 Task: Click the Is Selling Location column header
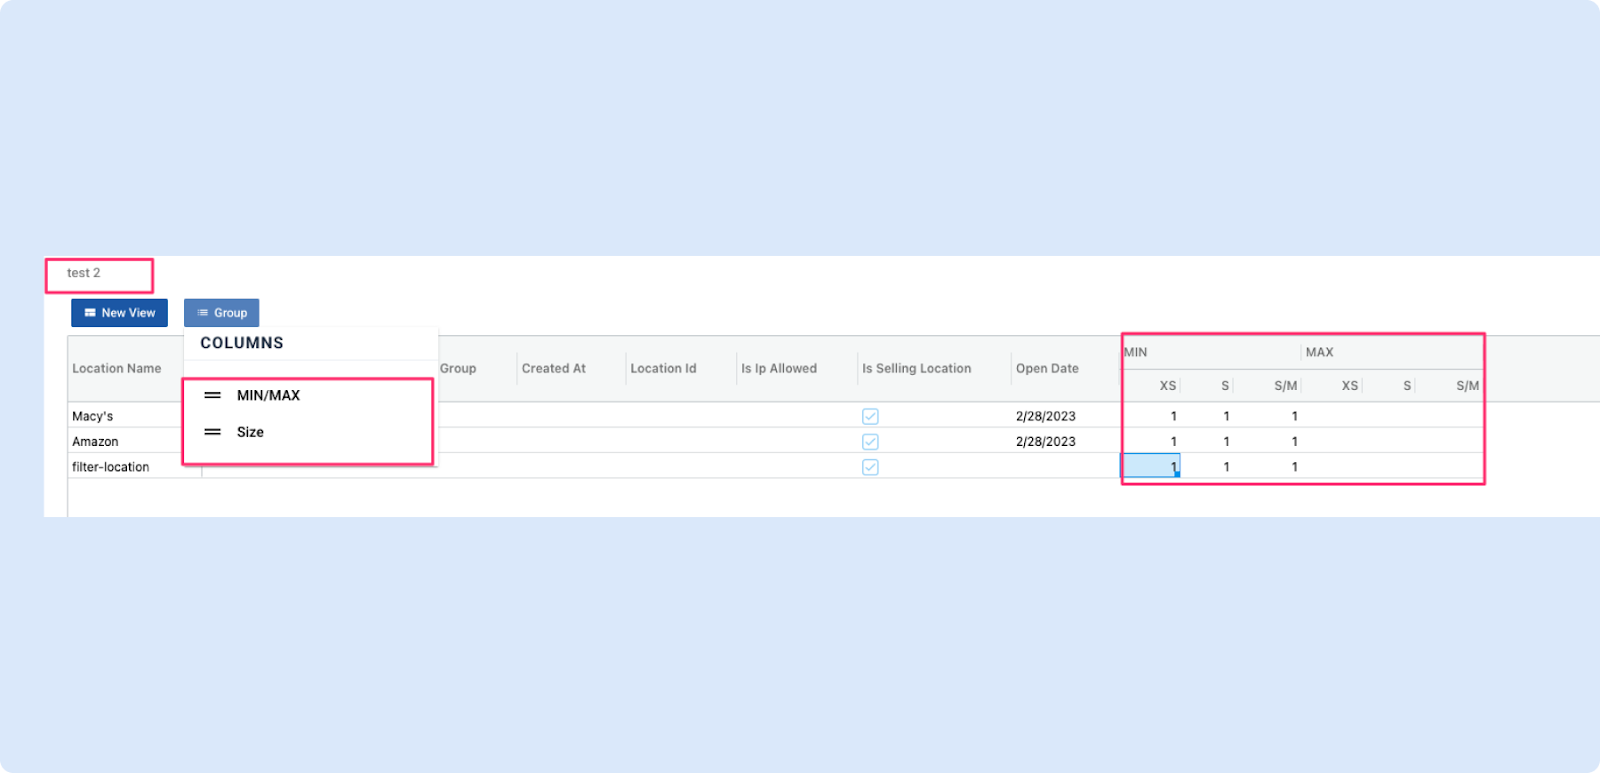[x=917, y=369]
